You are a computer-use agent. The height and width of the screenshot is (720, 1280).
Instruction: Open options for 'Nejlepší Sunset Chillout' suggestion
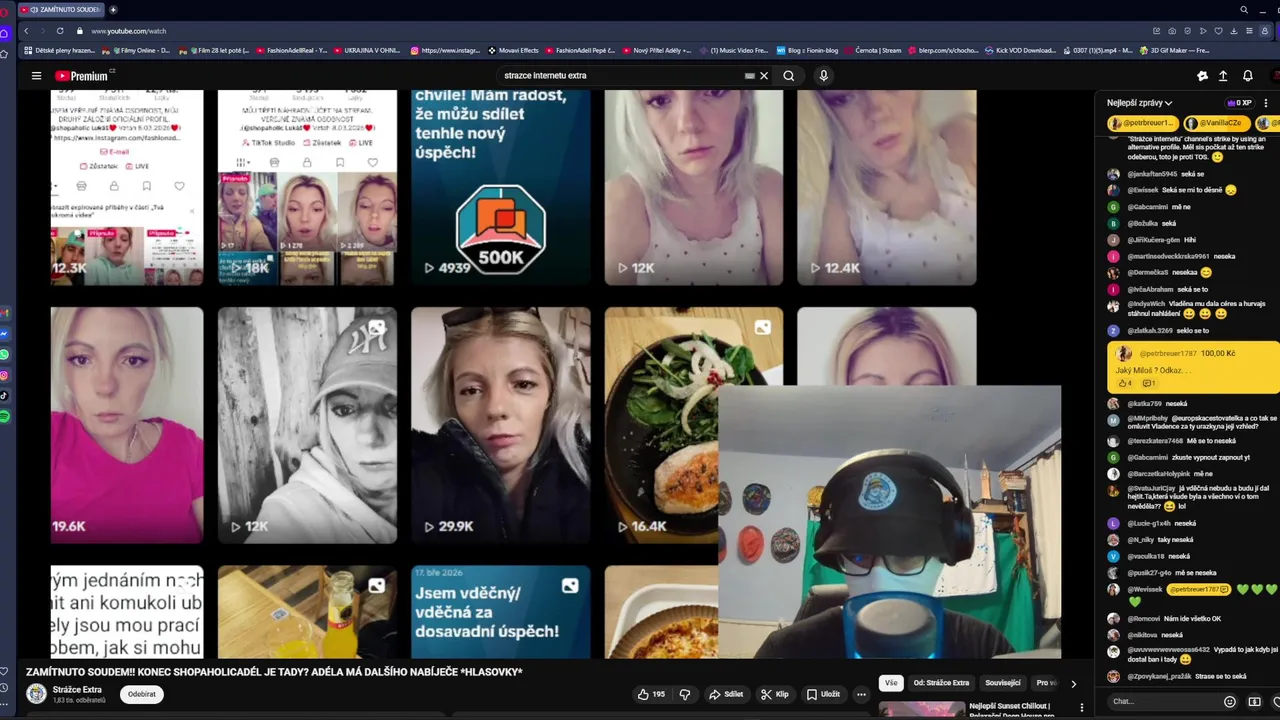tap(1081, 707)
